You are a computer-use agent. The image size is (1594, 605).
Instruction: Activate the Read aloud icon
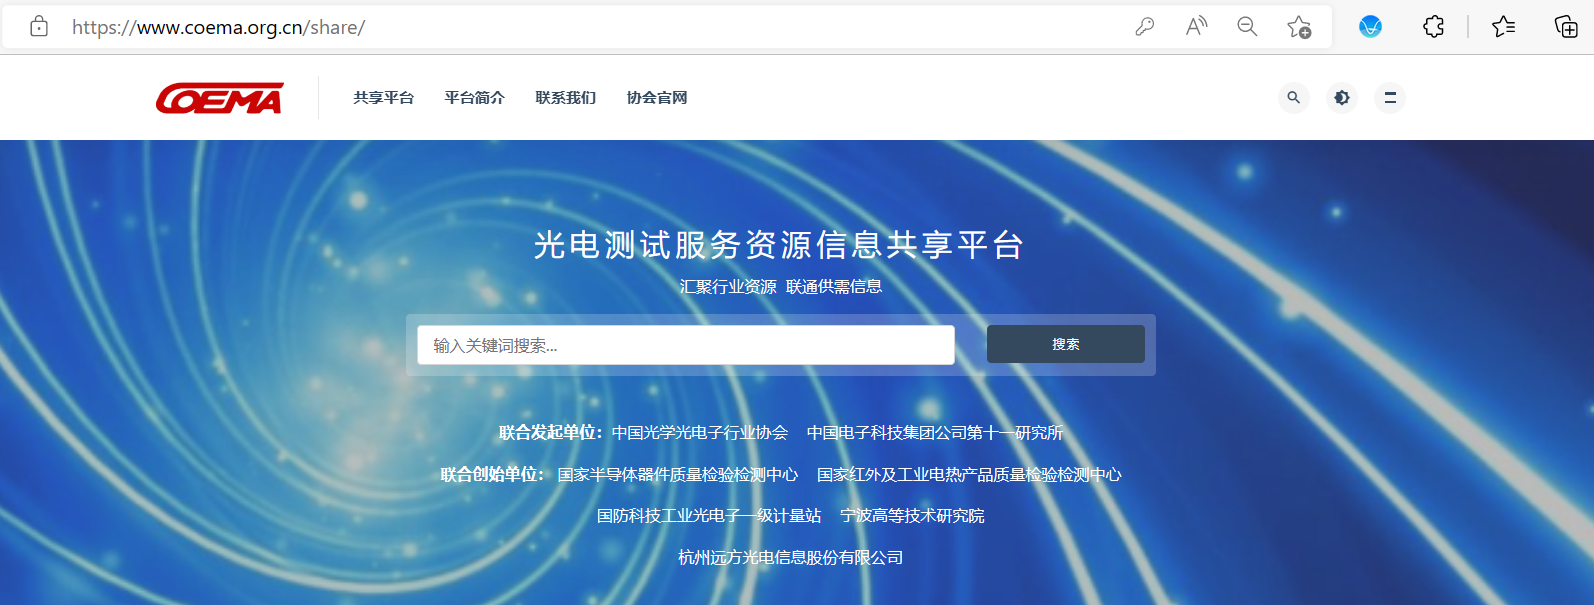(1196, 27)
